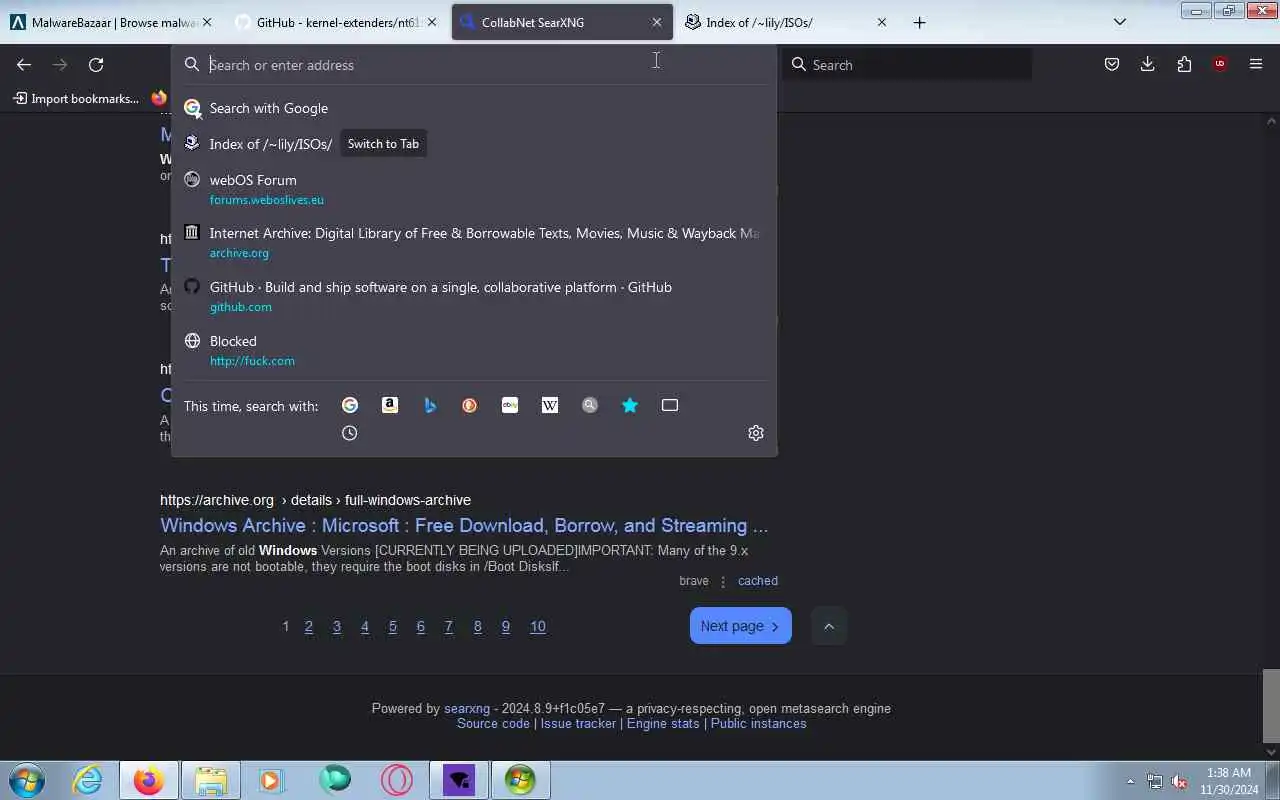1280x800 pixels.
Task: Select the Blocked suggestion entry
Action: pos(474,351)
